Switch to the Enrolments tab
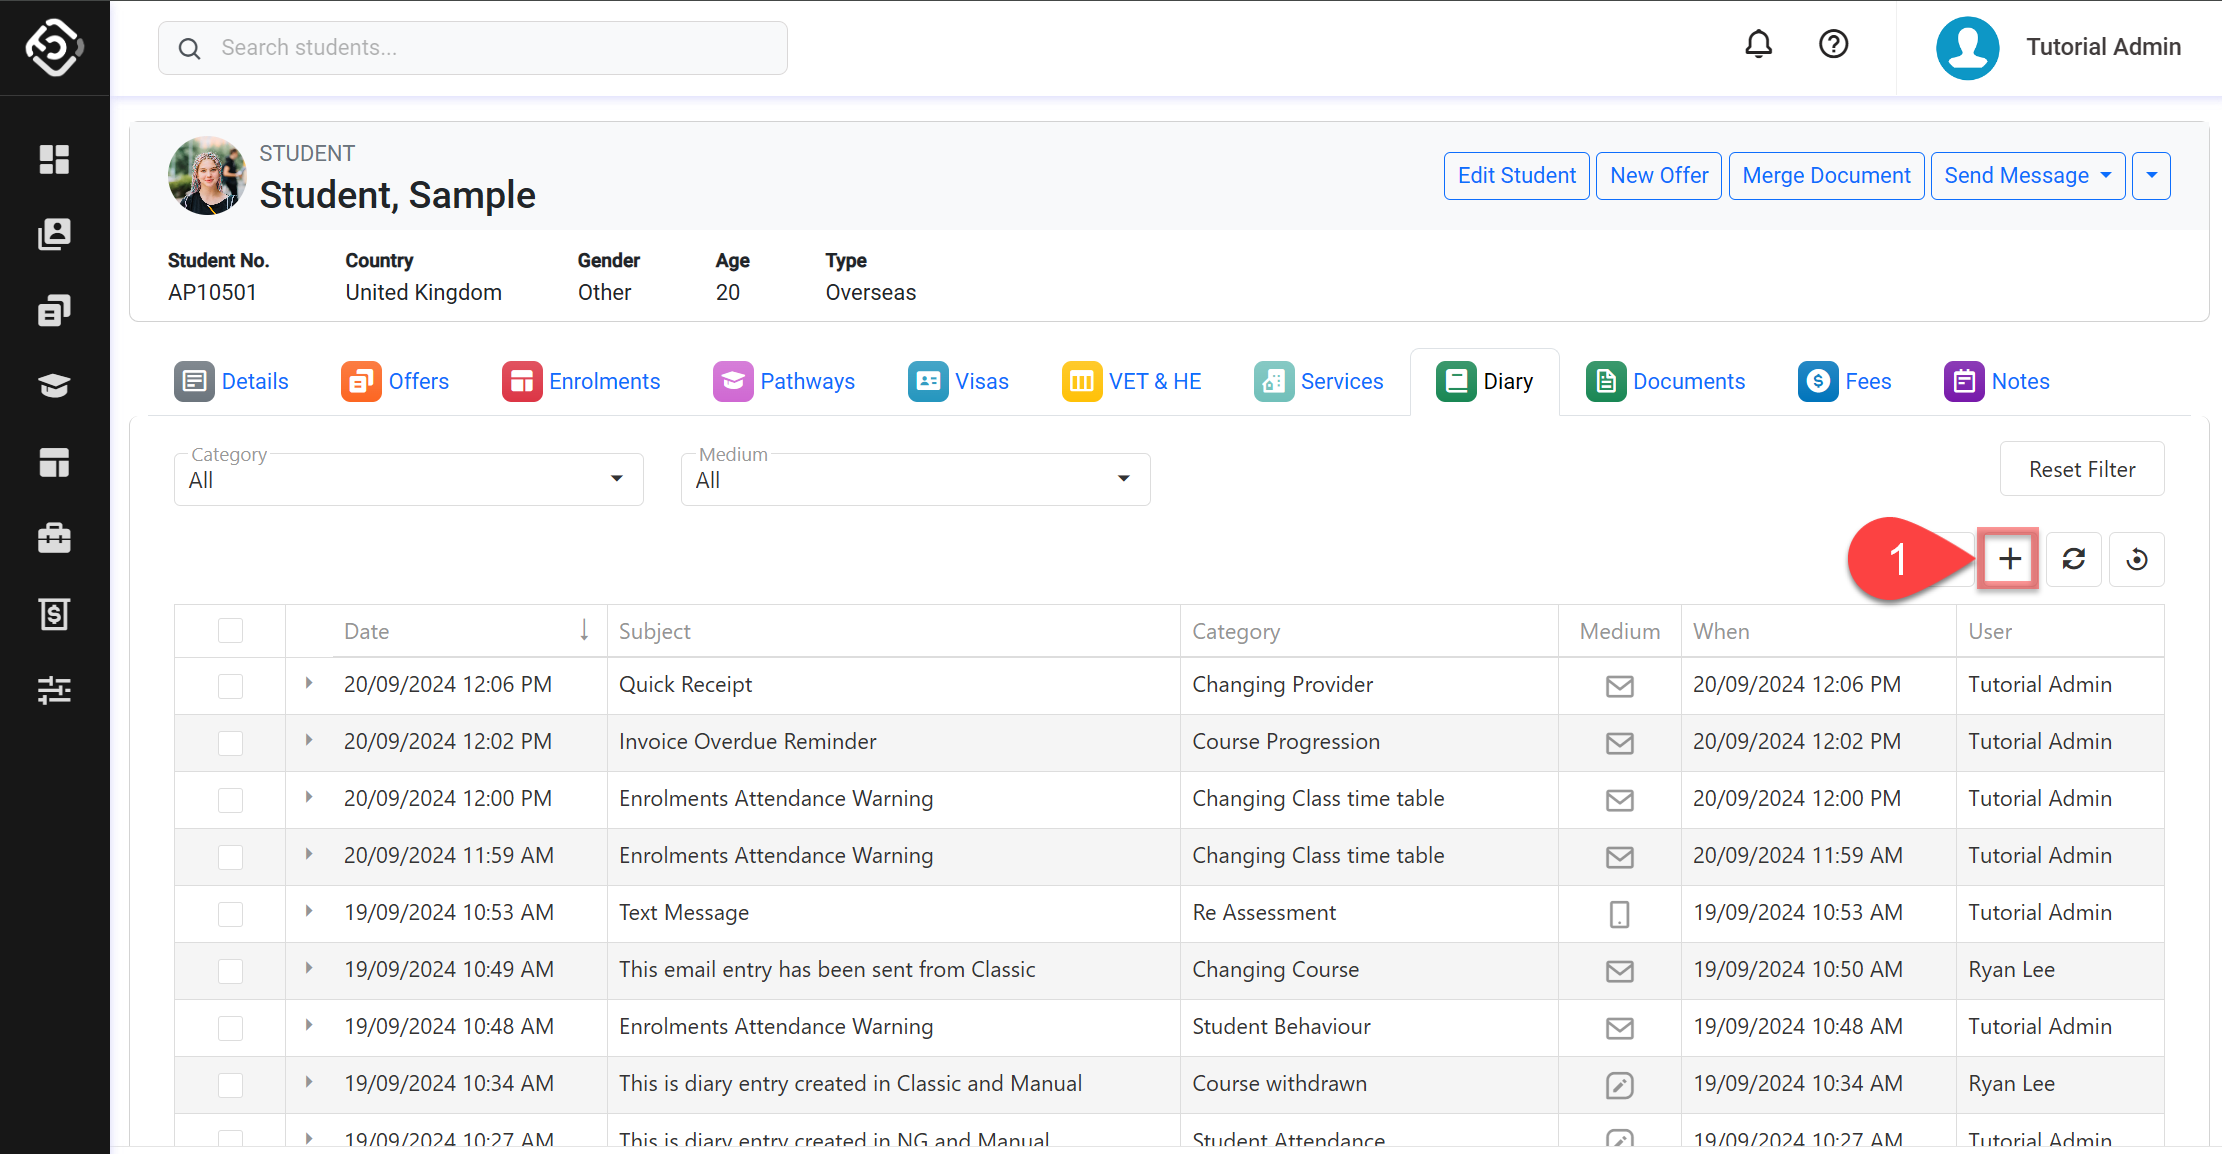 point(581,381)
